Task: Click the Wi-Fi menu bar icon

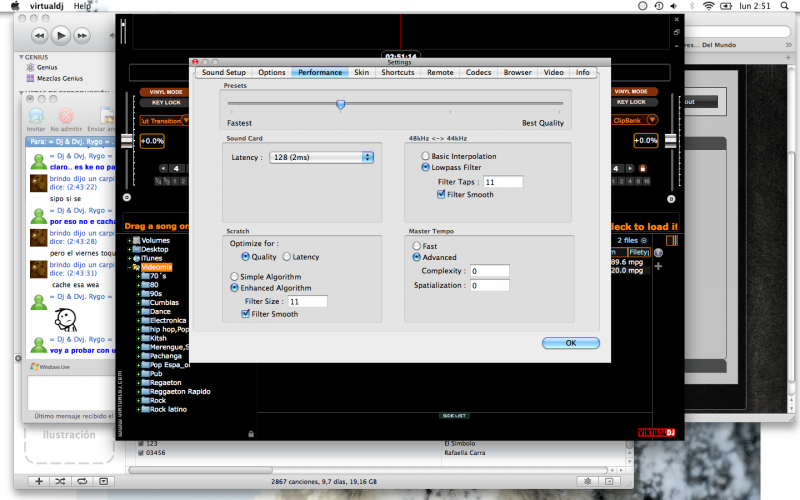Action: point(708,6)
